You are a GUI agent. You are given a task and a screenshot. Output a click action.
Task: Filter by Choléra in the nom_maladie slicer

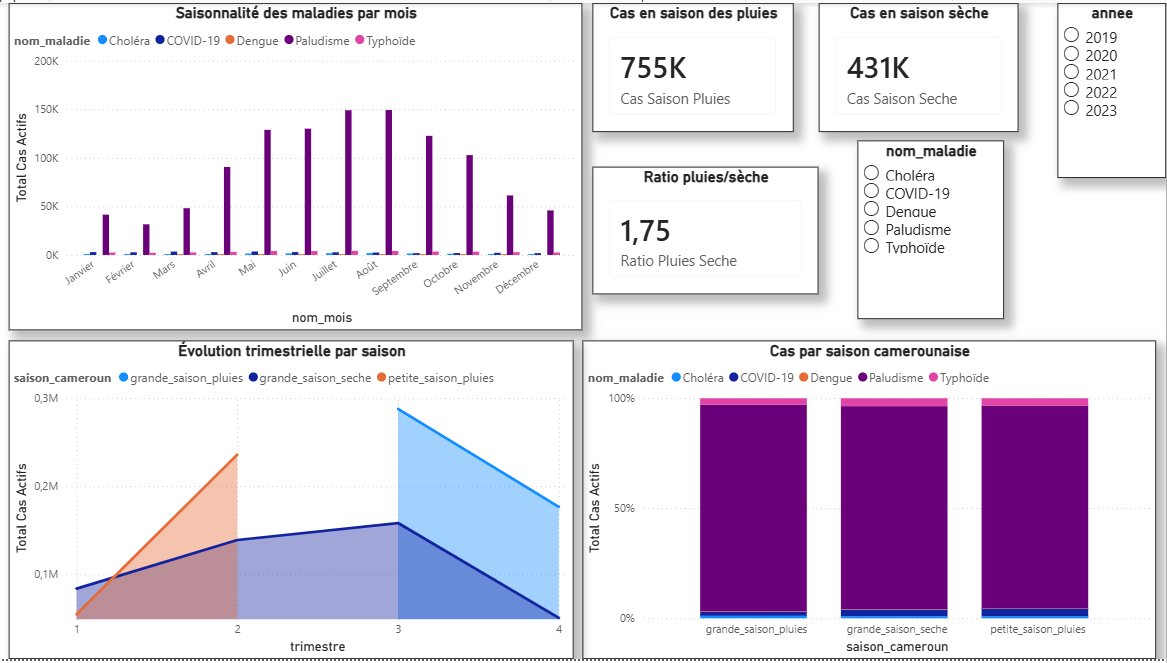point(872,173)
